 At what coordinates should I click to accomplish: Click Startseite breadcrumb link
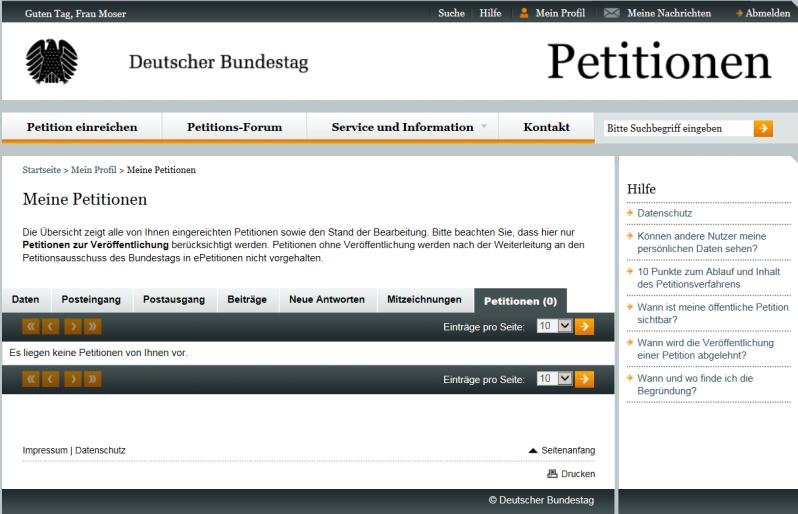(x=42, y=170)
